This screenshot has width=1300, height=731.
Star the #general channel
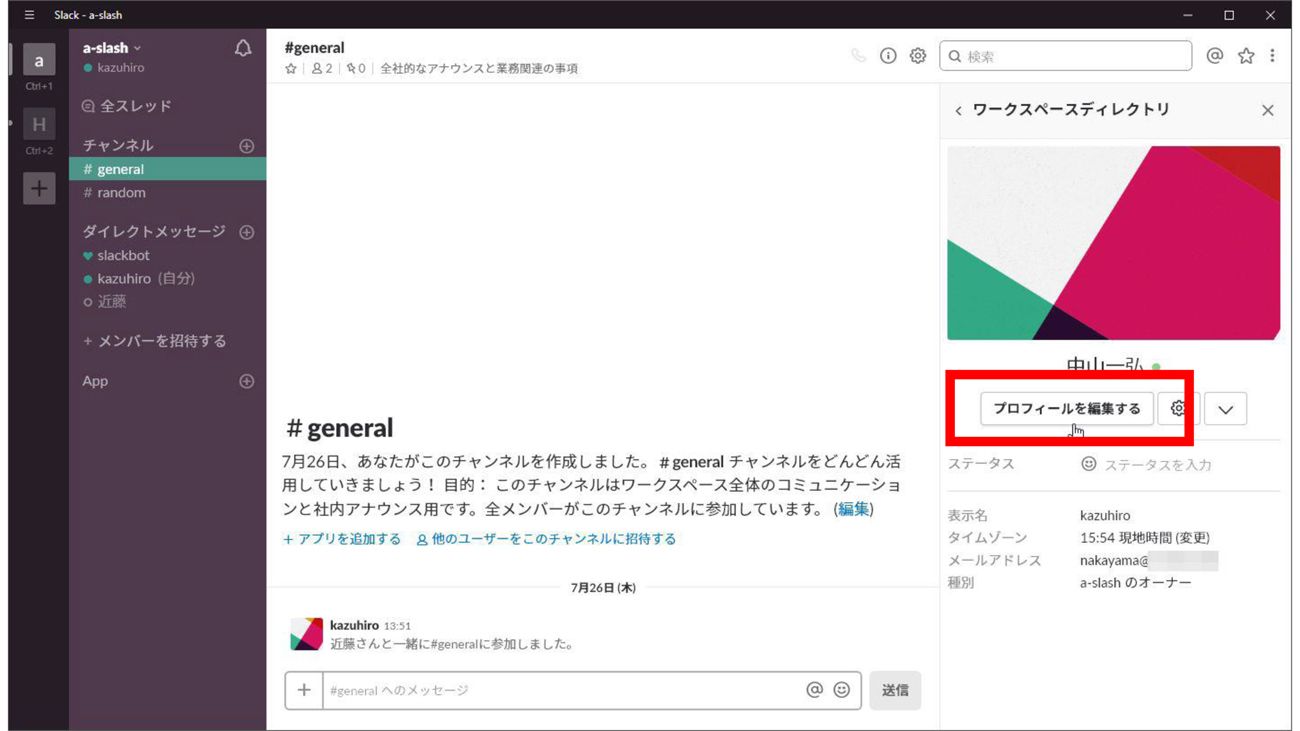pos(291,69)
